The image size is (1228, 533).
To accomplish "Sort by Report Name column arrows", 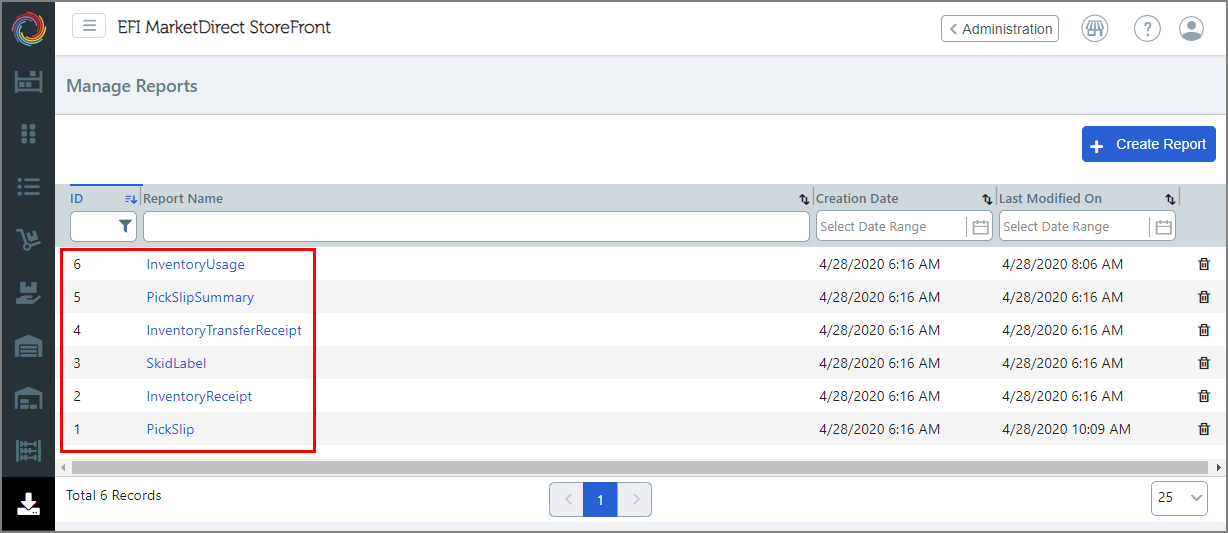I will click(803, 199).
